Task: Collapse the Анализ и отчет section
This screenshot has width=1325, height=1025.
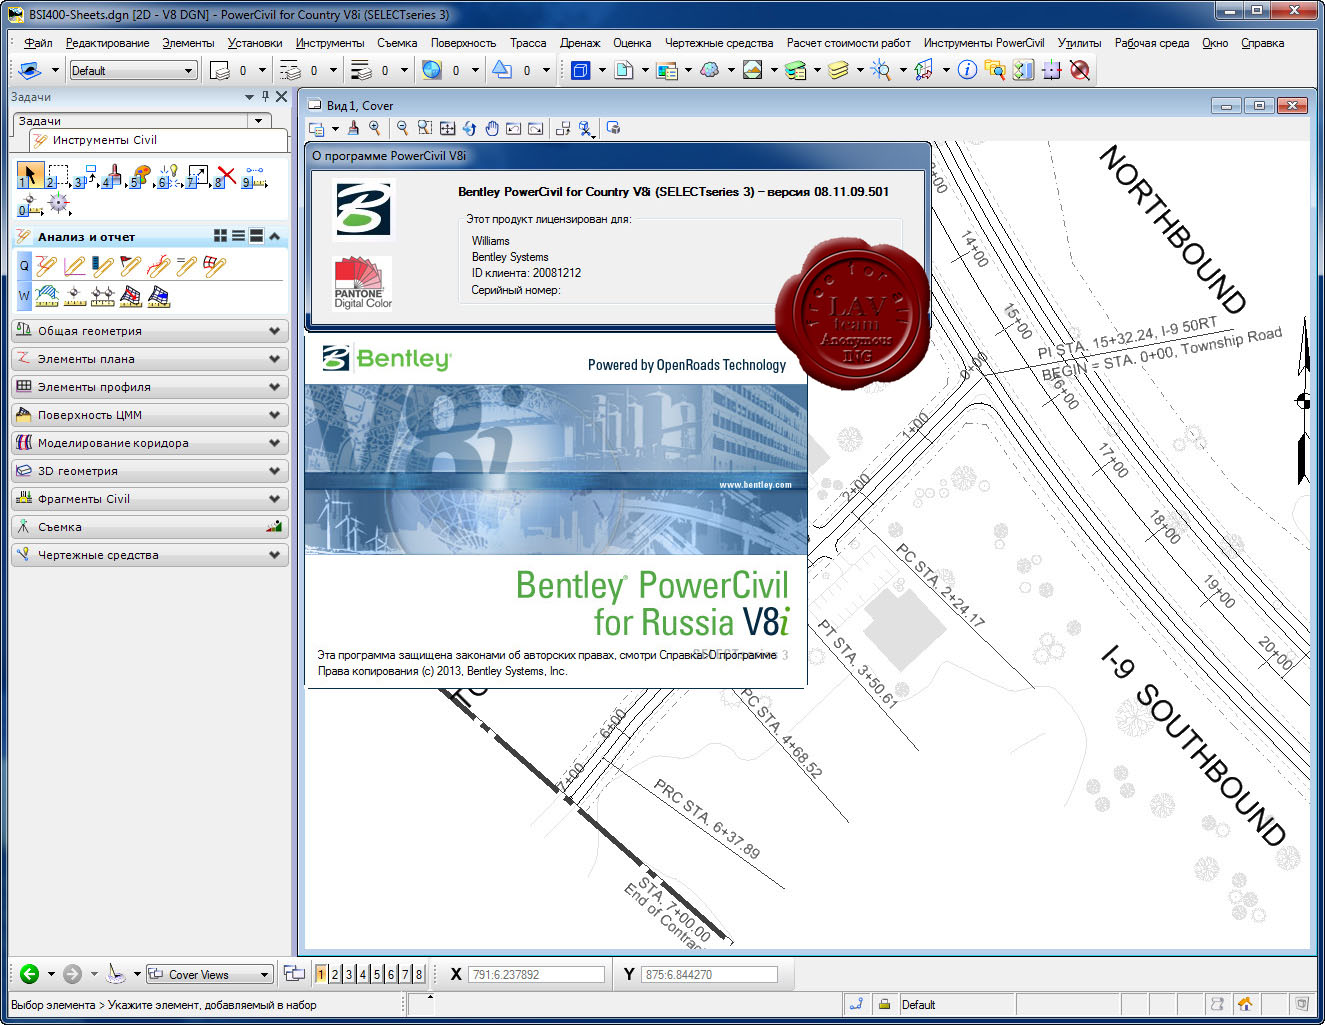Action: (274, 236)
